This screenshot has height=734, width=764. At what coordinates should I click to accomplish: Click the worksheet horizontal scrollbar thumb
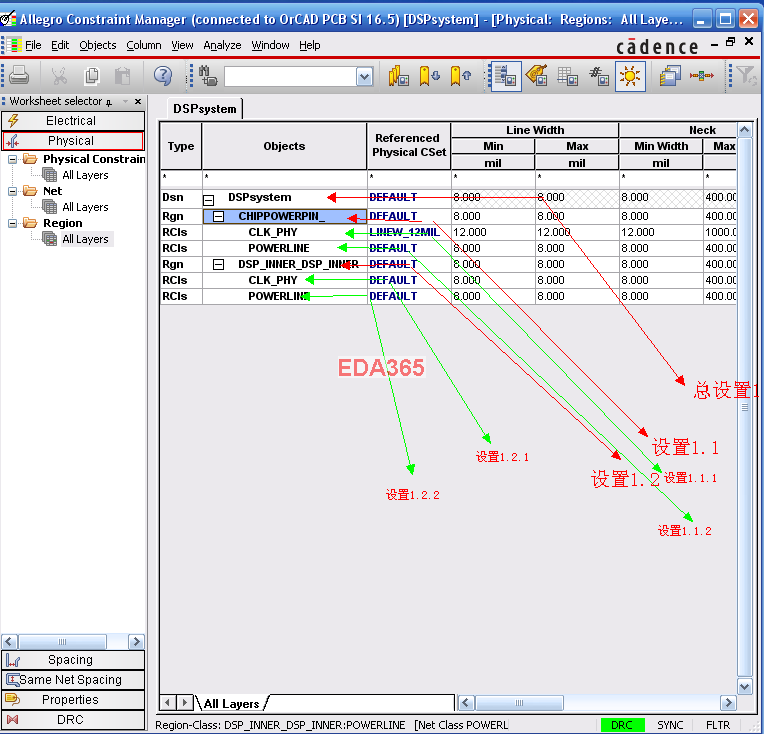click(x=519, y=702)
